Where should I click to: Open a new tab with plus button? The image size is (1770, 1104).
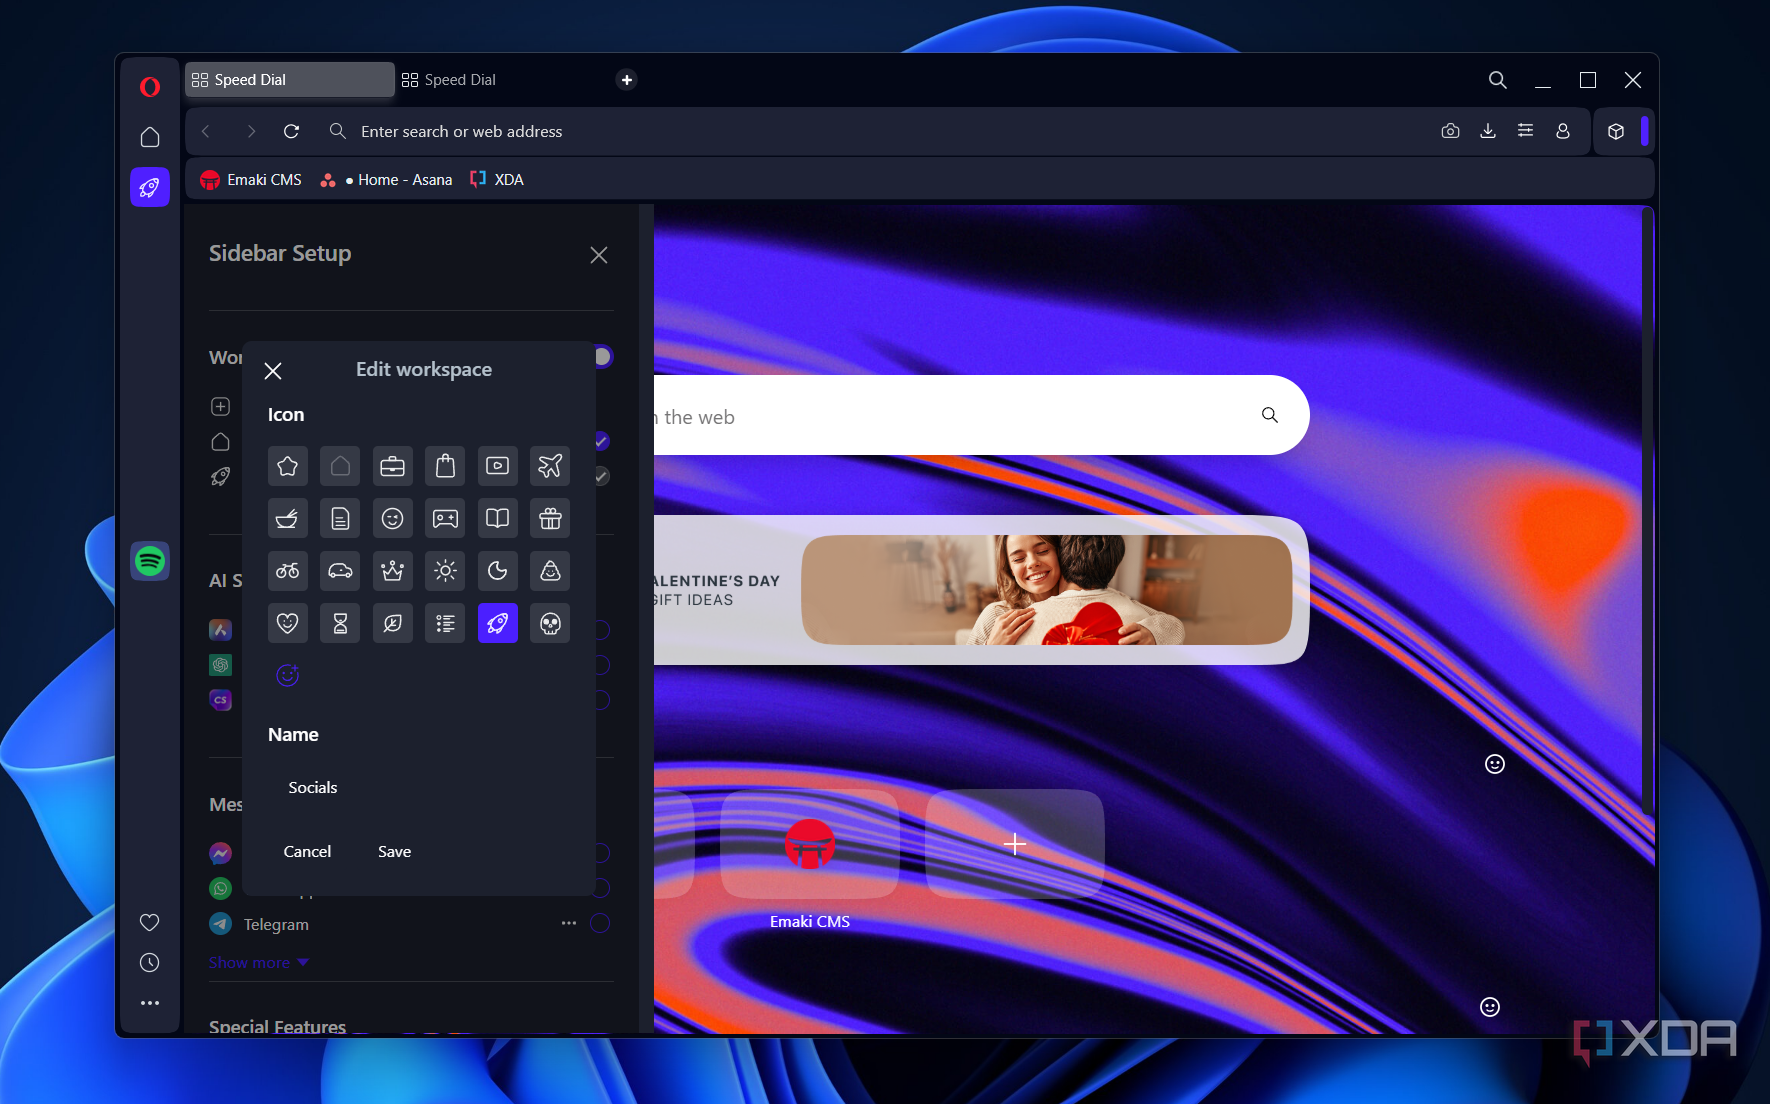click(x=627, y=80)
